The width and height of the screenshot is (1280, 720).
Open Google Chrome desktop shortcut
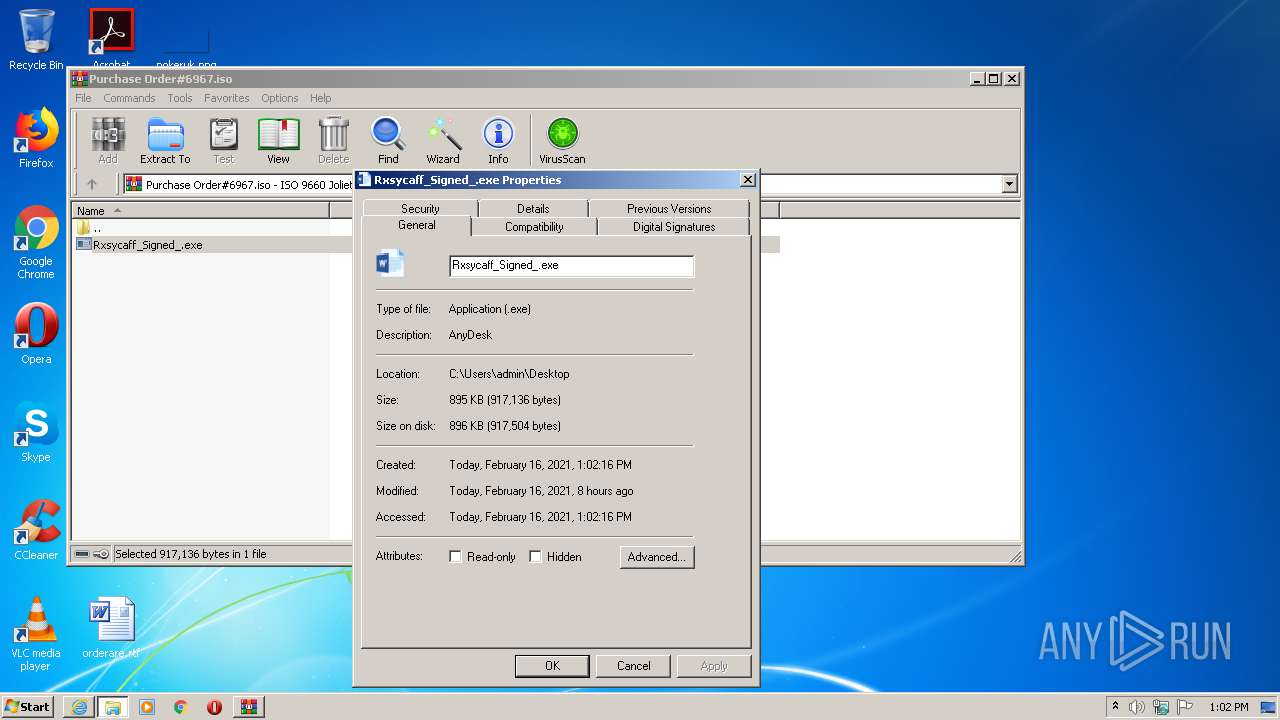click(x=36, y=242)
